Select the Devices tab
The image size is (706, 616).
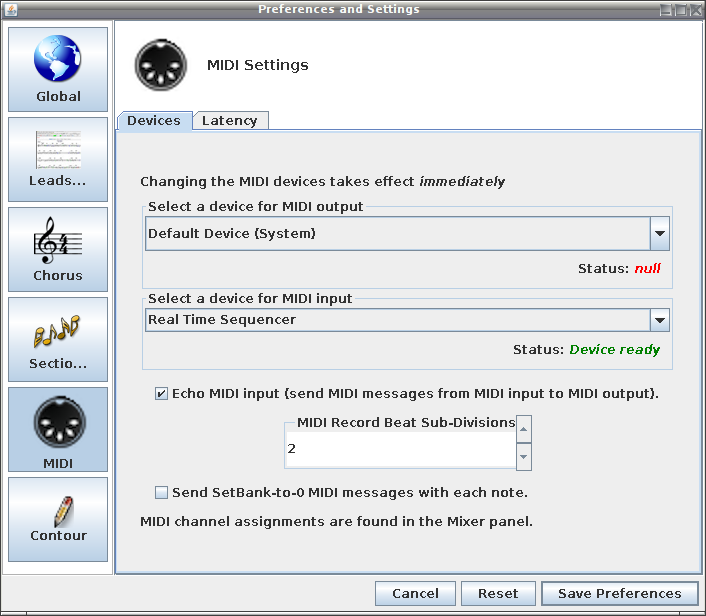(154, 121)
